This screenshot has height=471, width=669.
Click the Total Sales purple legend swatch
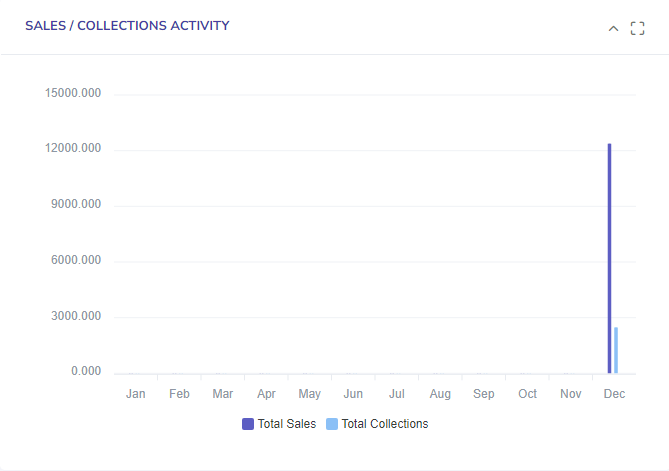[248, 424]
